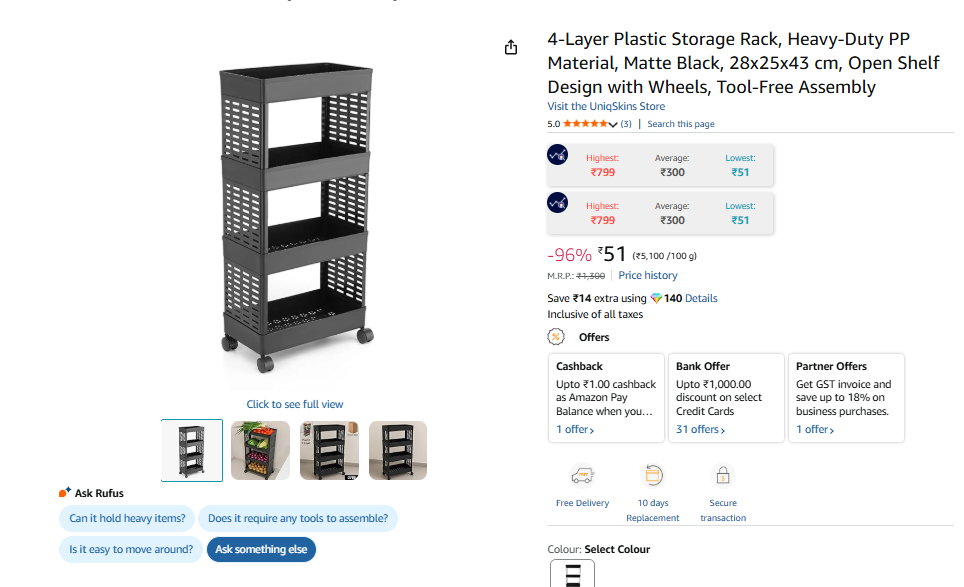Select the thumbnail of rack with vegetables
964x587 pixels.
pyautogui.click(x=260, y=450)
